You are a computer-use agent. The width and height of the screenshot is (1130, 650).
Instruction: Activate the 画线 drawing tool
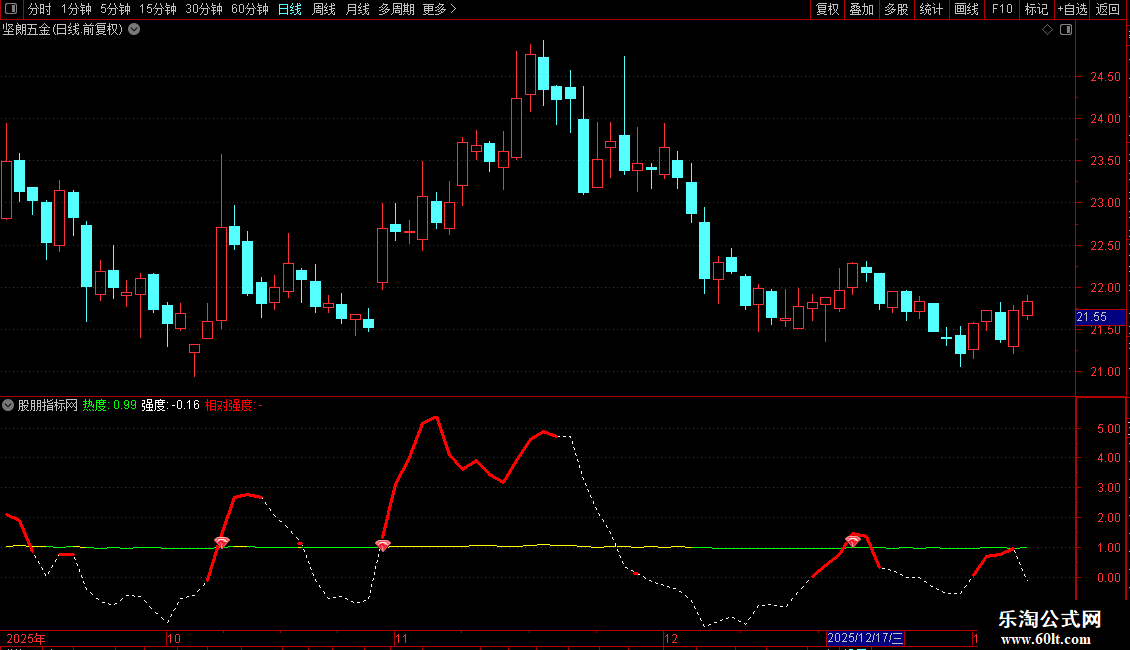coord(966,9)
